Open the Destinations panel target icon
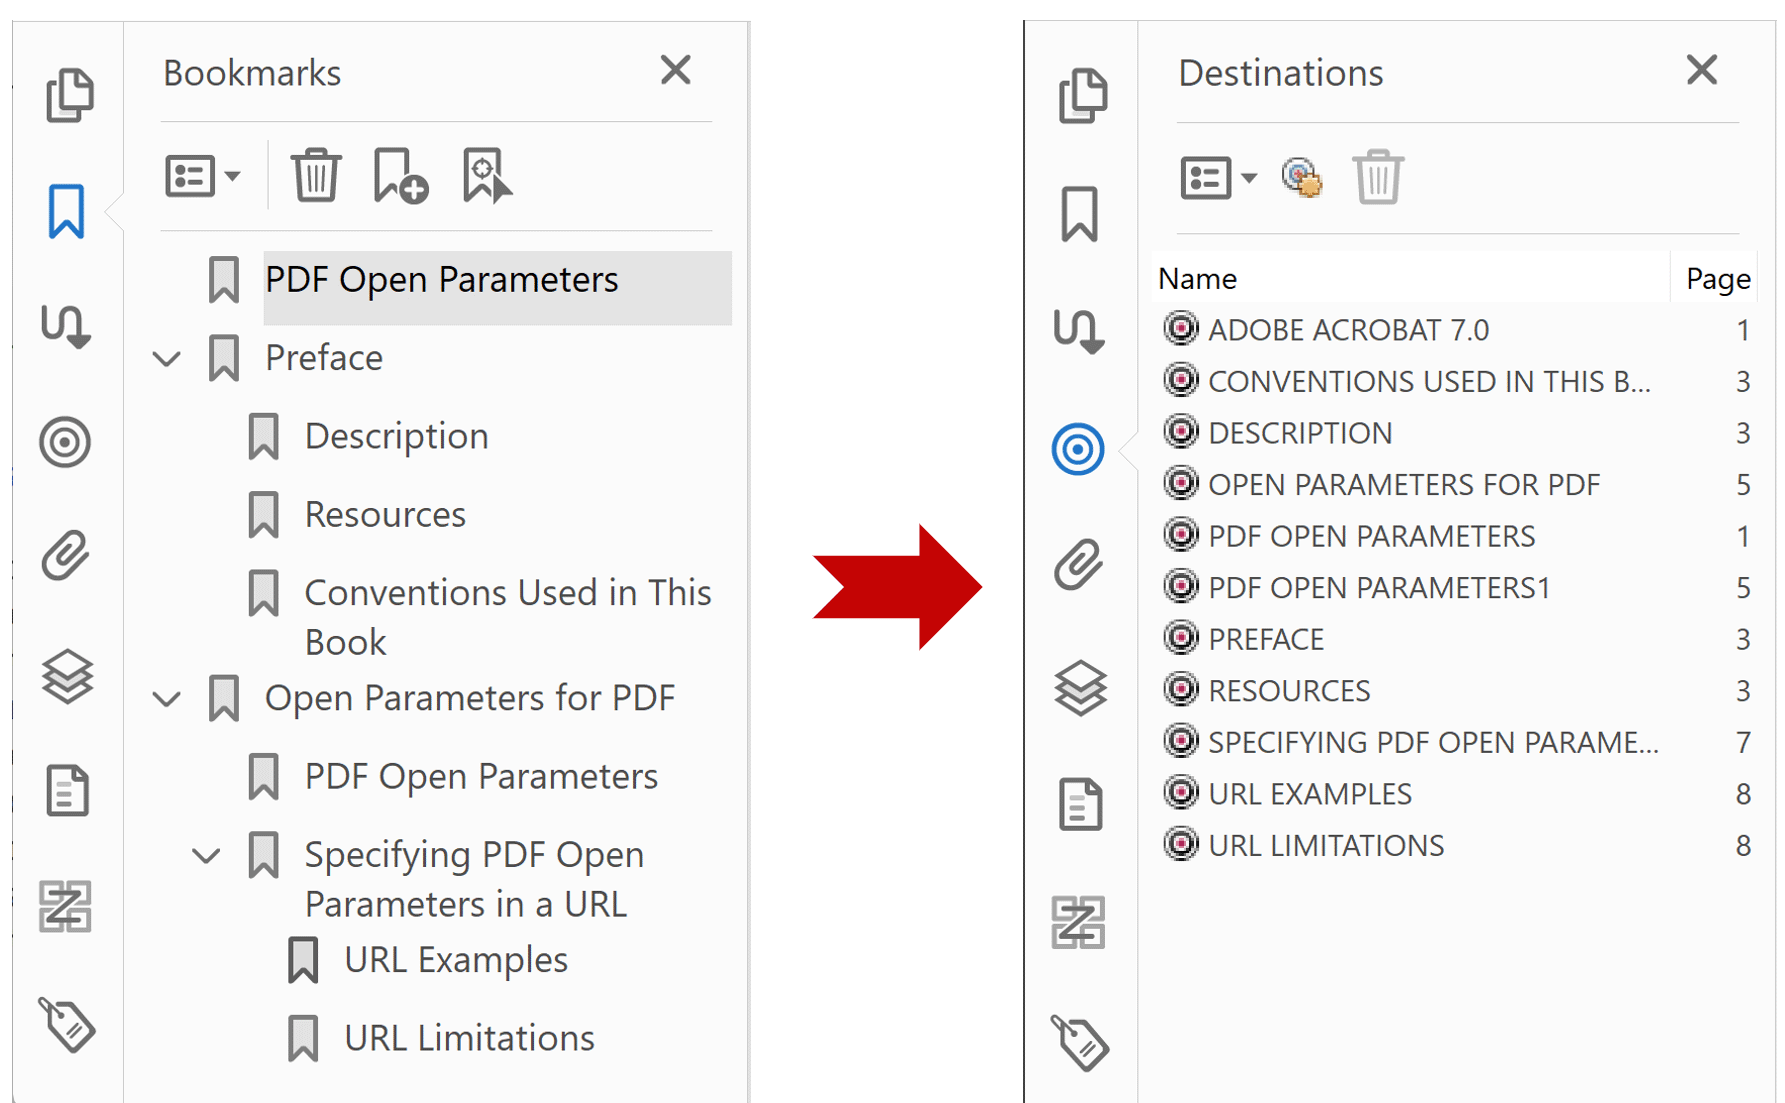This screenshot has width=1785, height=1103. point(1079,448)
